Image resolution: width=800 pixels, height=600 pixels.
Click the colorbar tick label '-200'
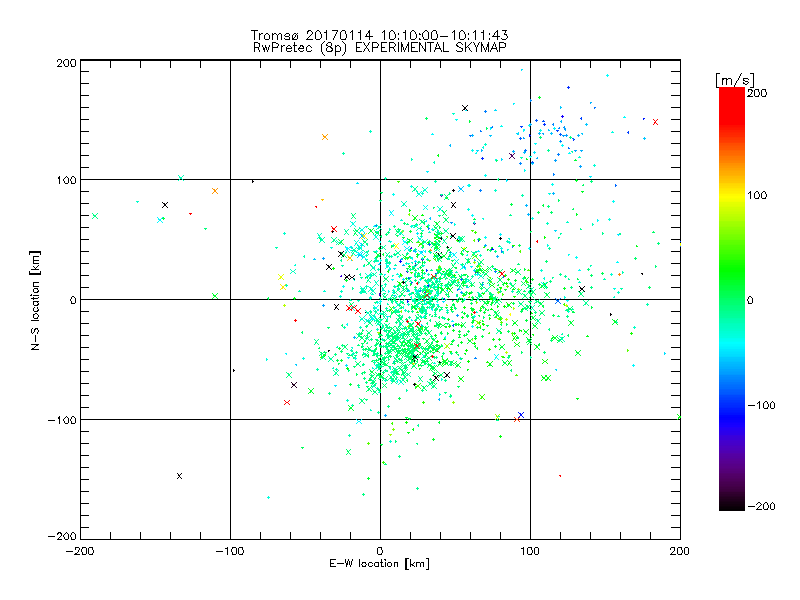pos(761,506)
